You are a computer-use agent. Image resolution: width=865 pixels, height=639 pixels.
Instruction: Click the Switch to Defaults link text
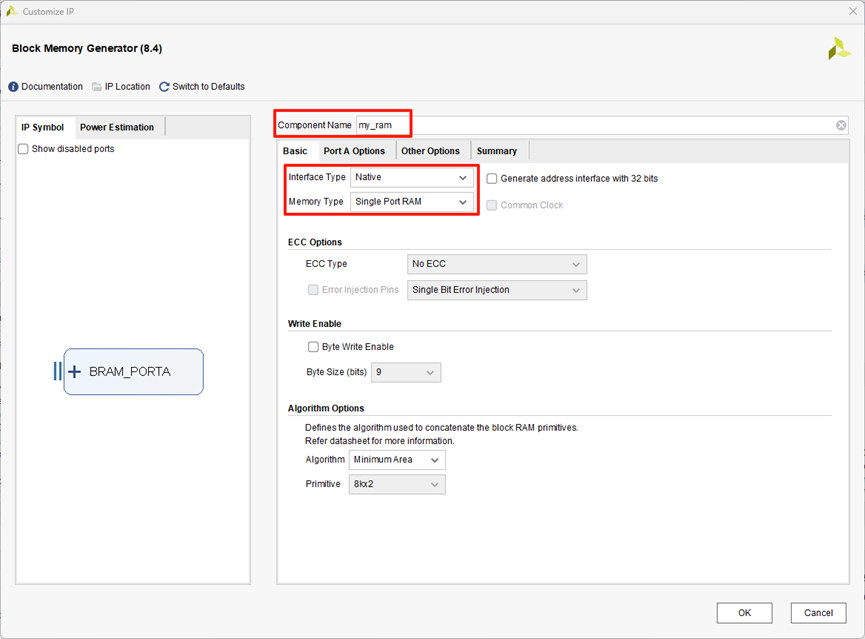209,87
